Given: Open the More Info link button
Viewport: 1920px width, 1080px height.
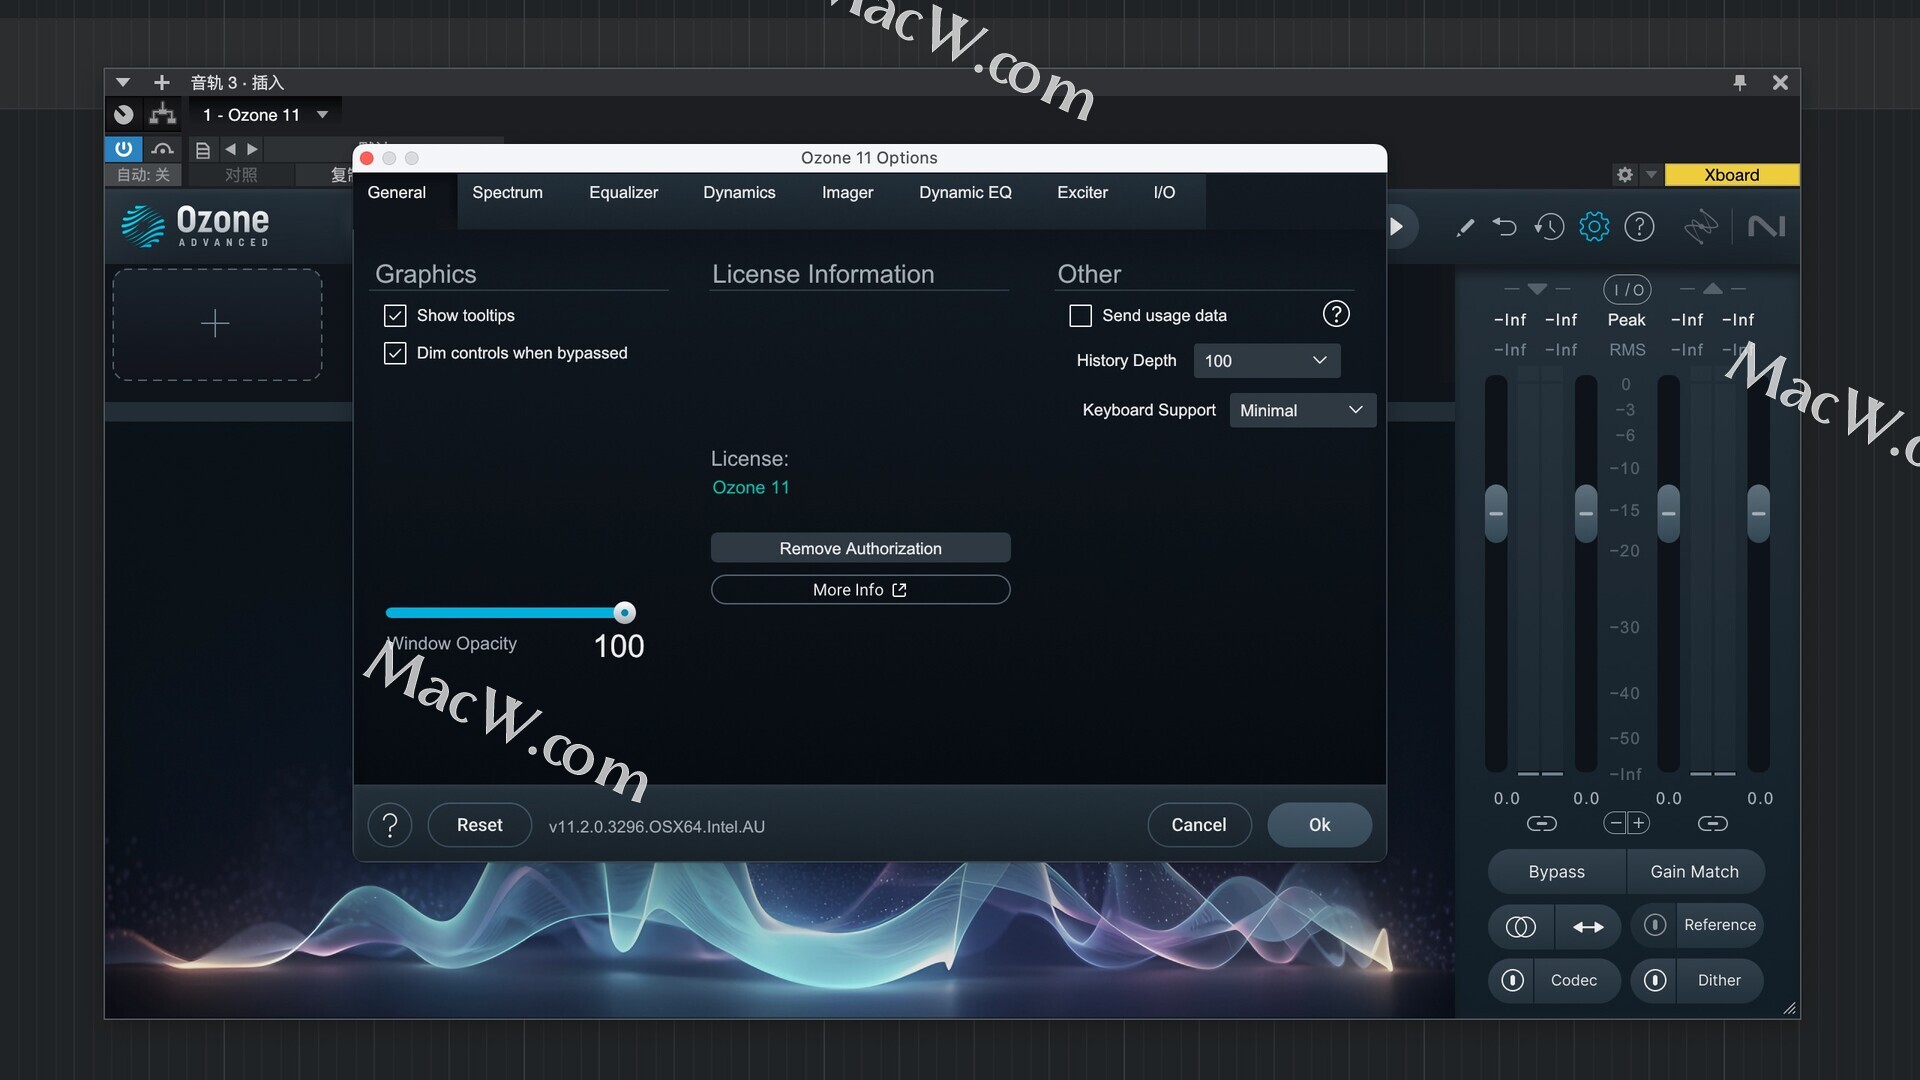Looking at the screenshot, I should (x=860, y=590).
